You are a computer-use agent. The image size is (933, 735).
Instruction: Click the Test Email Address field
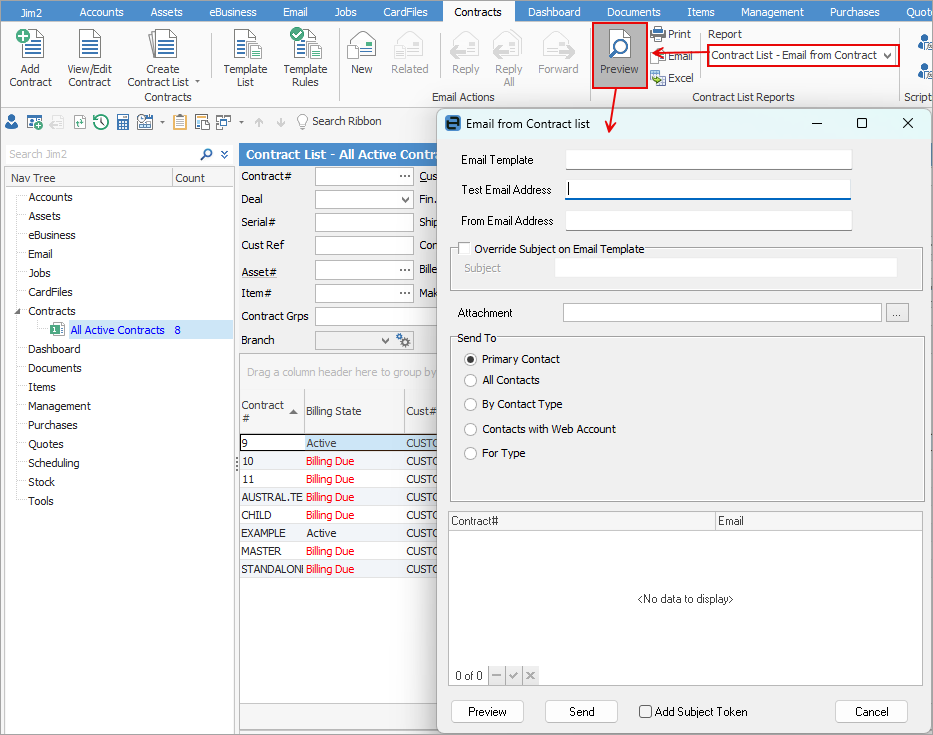(x=708, y=190)
